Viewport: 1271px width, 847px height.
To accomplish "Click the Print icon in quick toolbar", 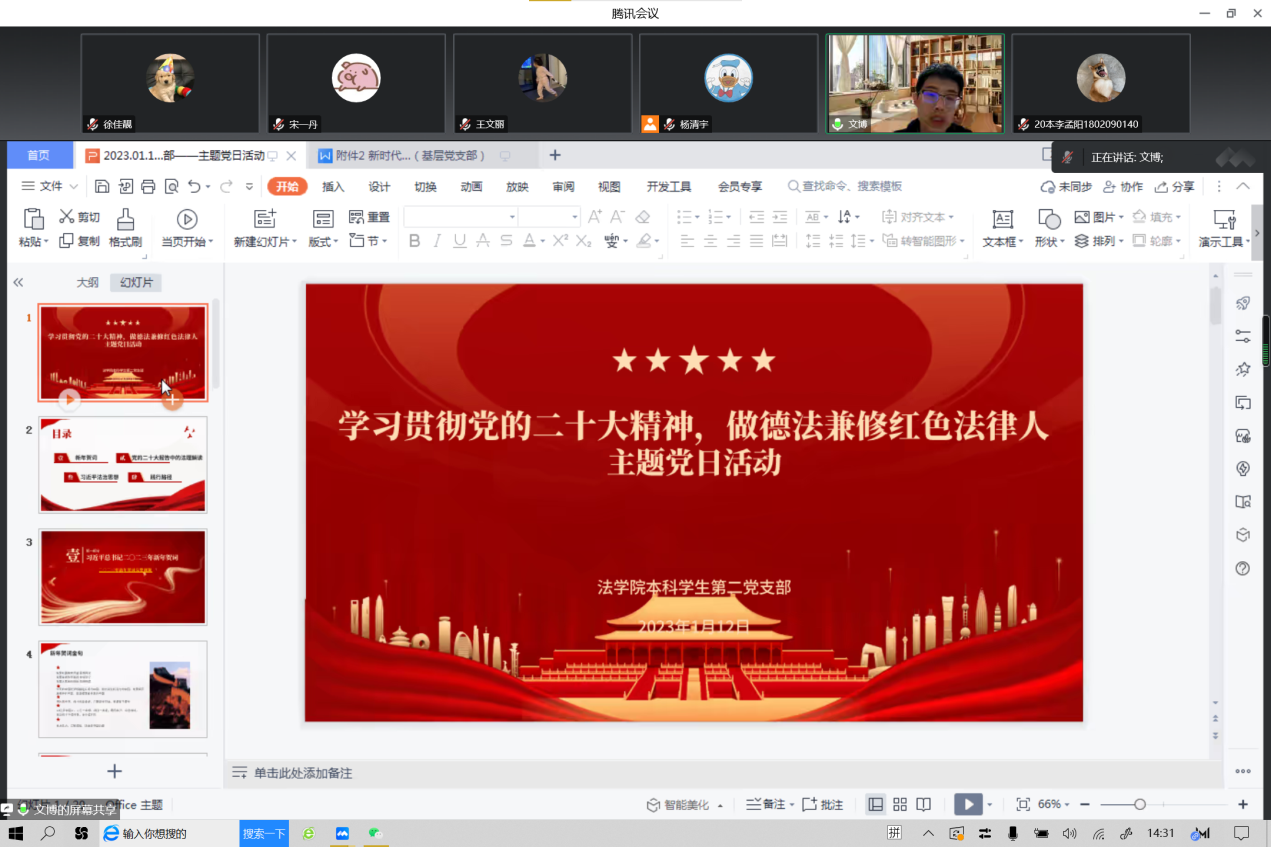I will tap(148, 186).
